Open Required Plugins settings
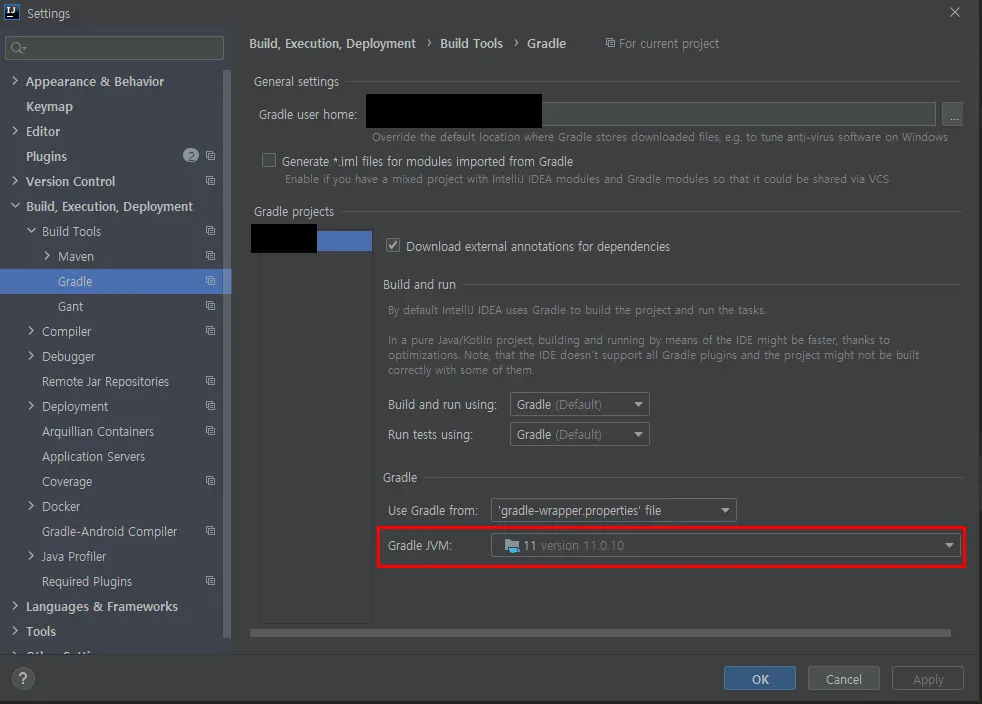This screenshot has width=982, height=704. point(87,582)
